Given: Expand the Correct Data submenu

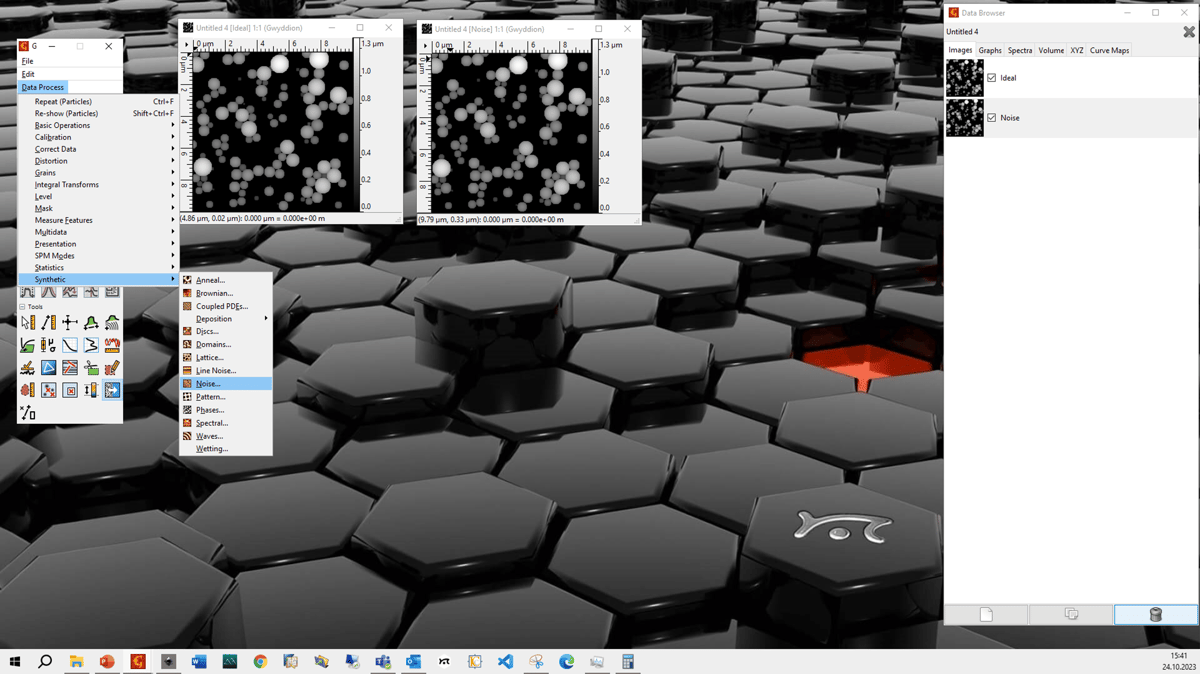Looking at the screenshot, I should click(x=98, y=149).
